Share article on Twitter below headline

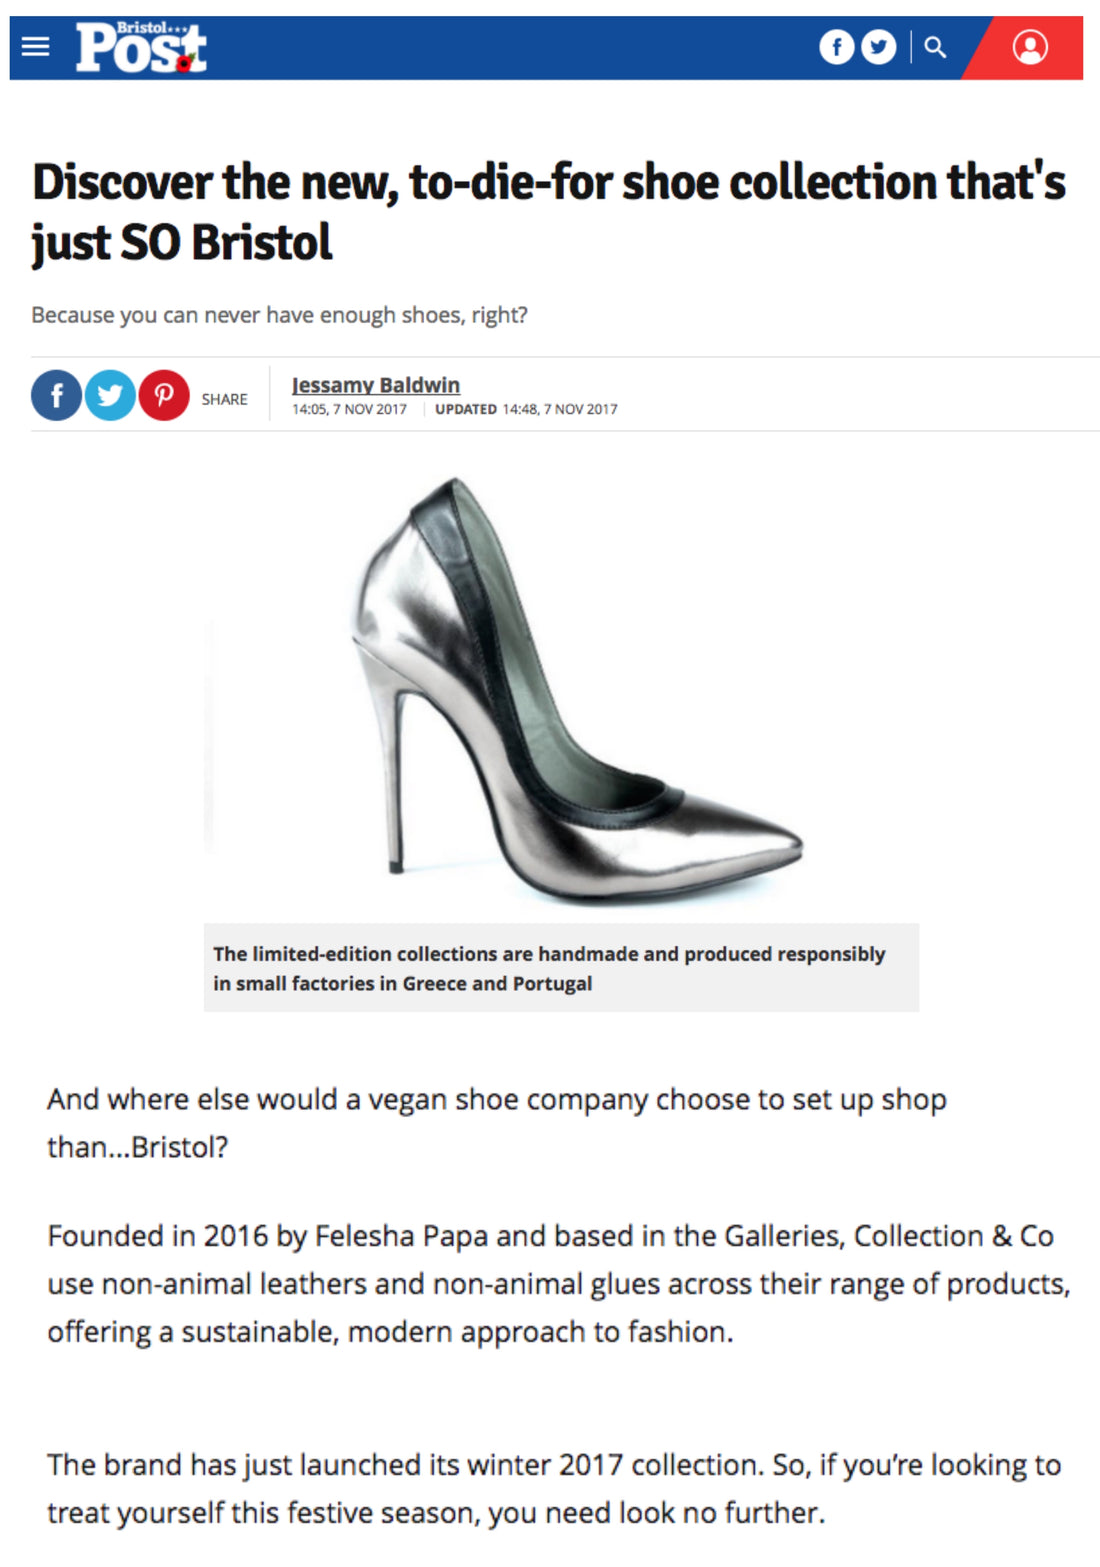[x=110, y=396]
